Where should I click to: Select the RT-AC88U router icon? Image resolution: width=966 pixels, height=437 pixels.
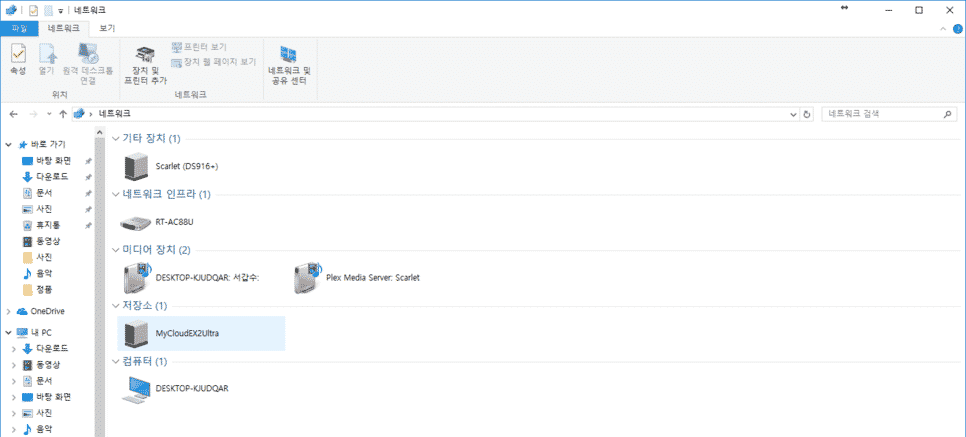pyautogui.click(x=136, y=222)
